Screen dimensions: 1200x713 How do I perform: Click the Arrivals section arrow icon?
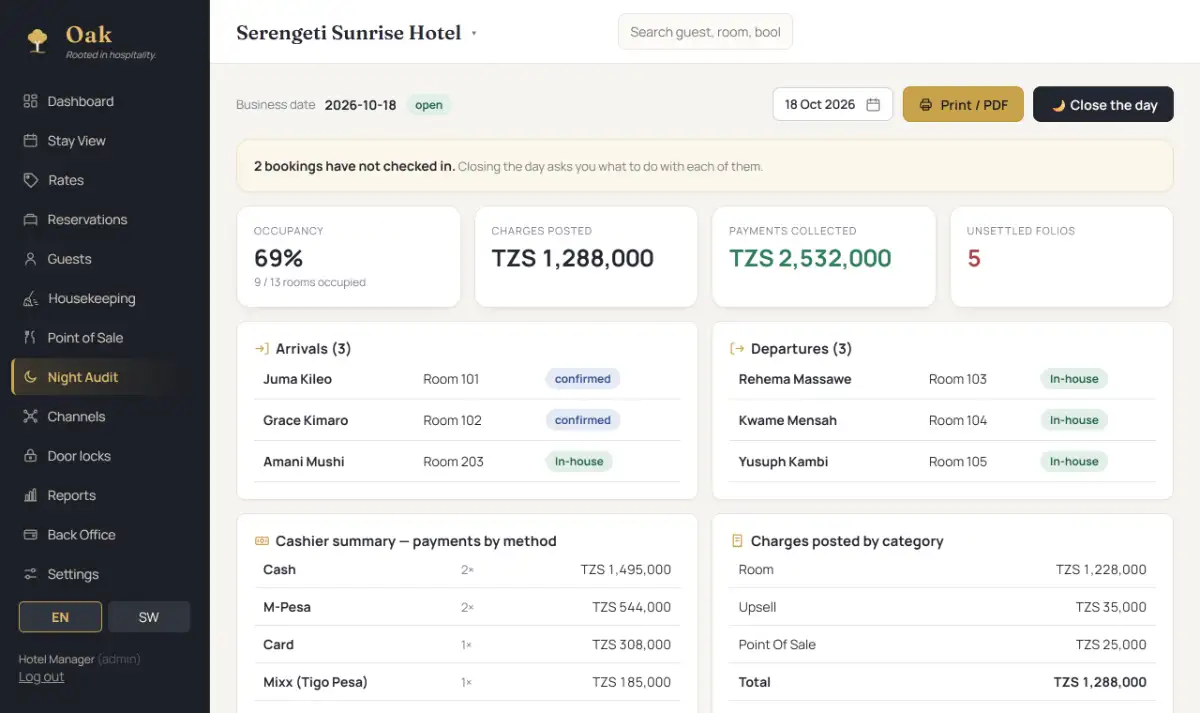click(x=262, y=349)
